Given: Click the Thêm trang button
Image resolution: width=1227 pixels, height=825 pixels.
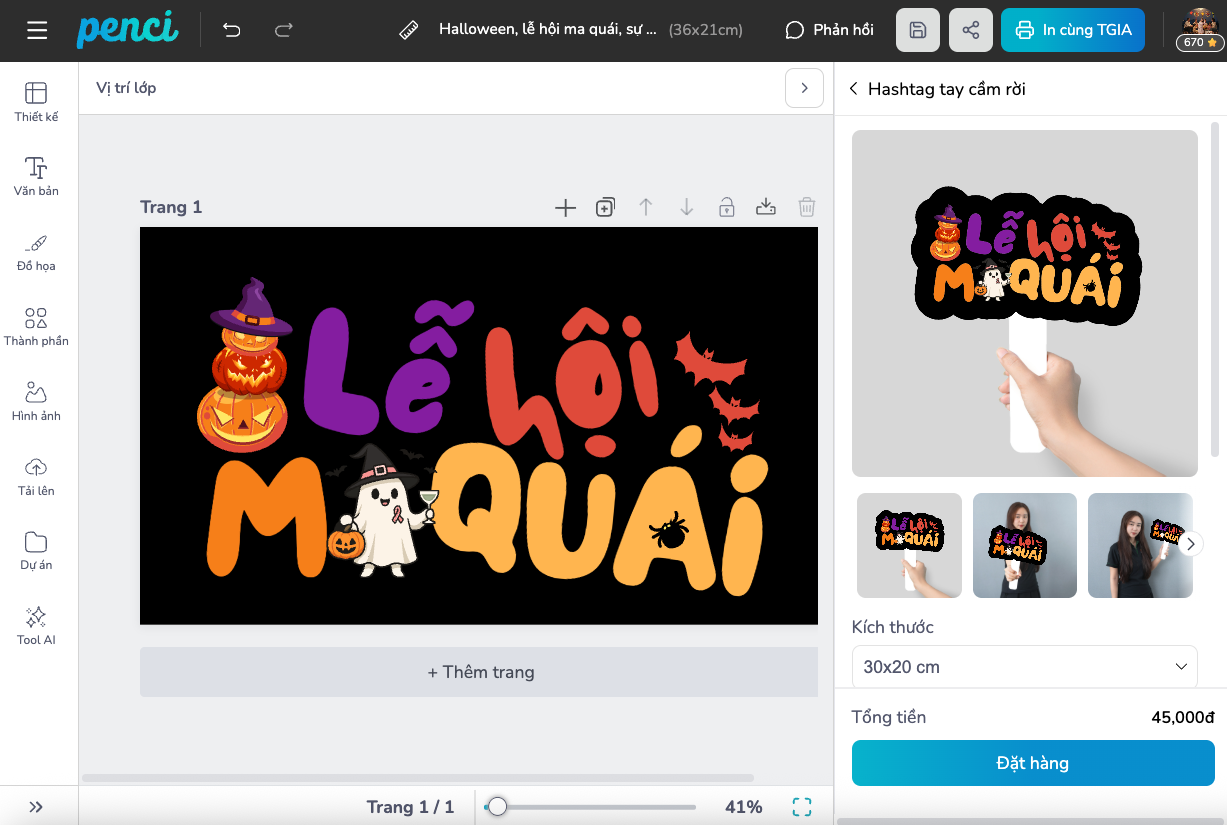Looking at the screenshot, I should (479, 672).
